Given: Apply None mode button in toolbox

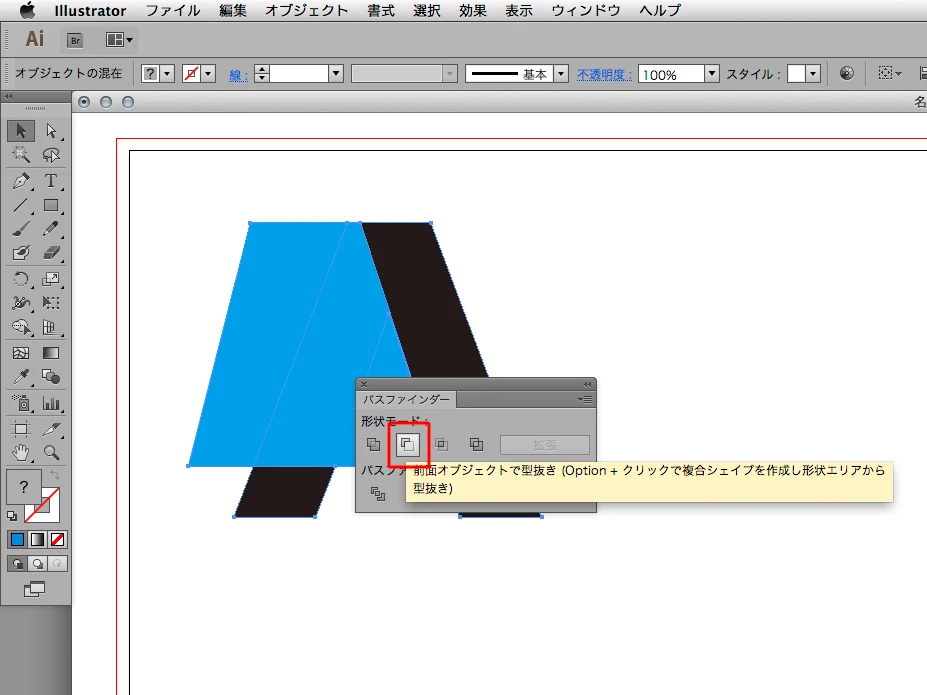Looking at the screenshot, I should coord(58,539).
